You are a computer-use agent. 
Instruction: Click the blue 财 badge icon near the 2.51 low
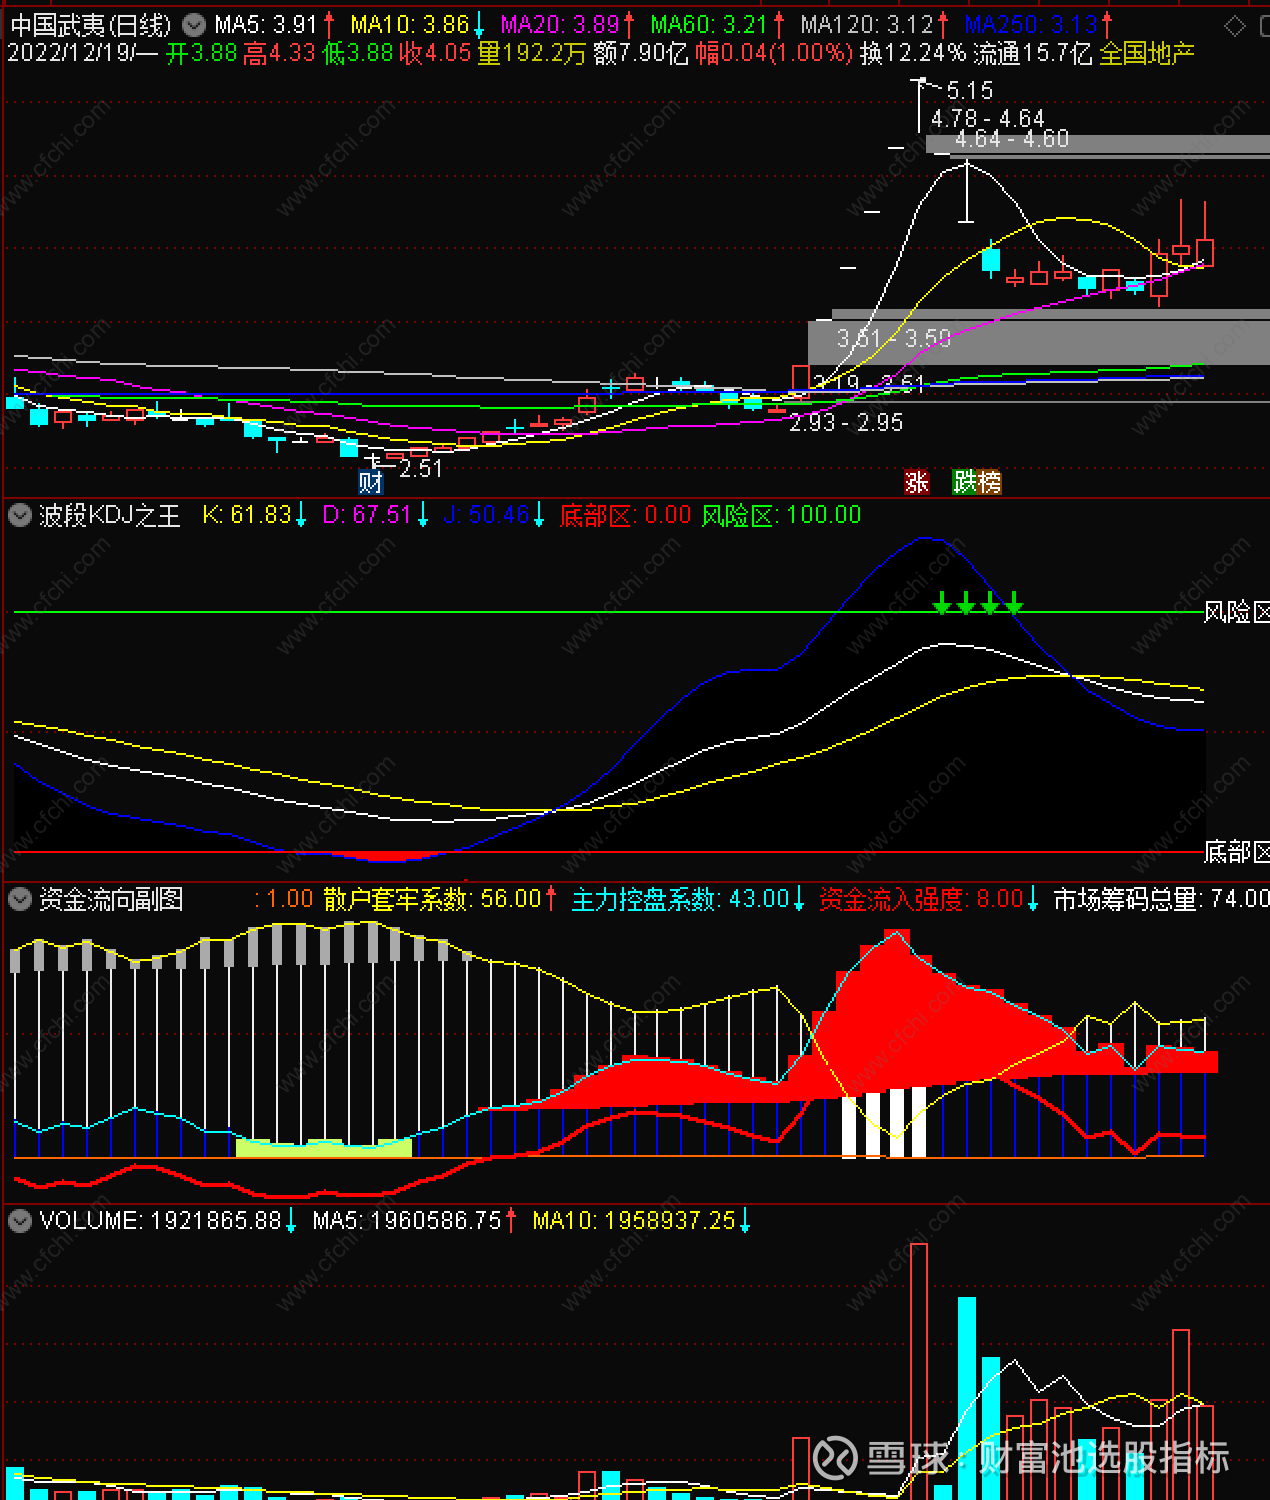point(369,481)
